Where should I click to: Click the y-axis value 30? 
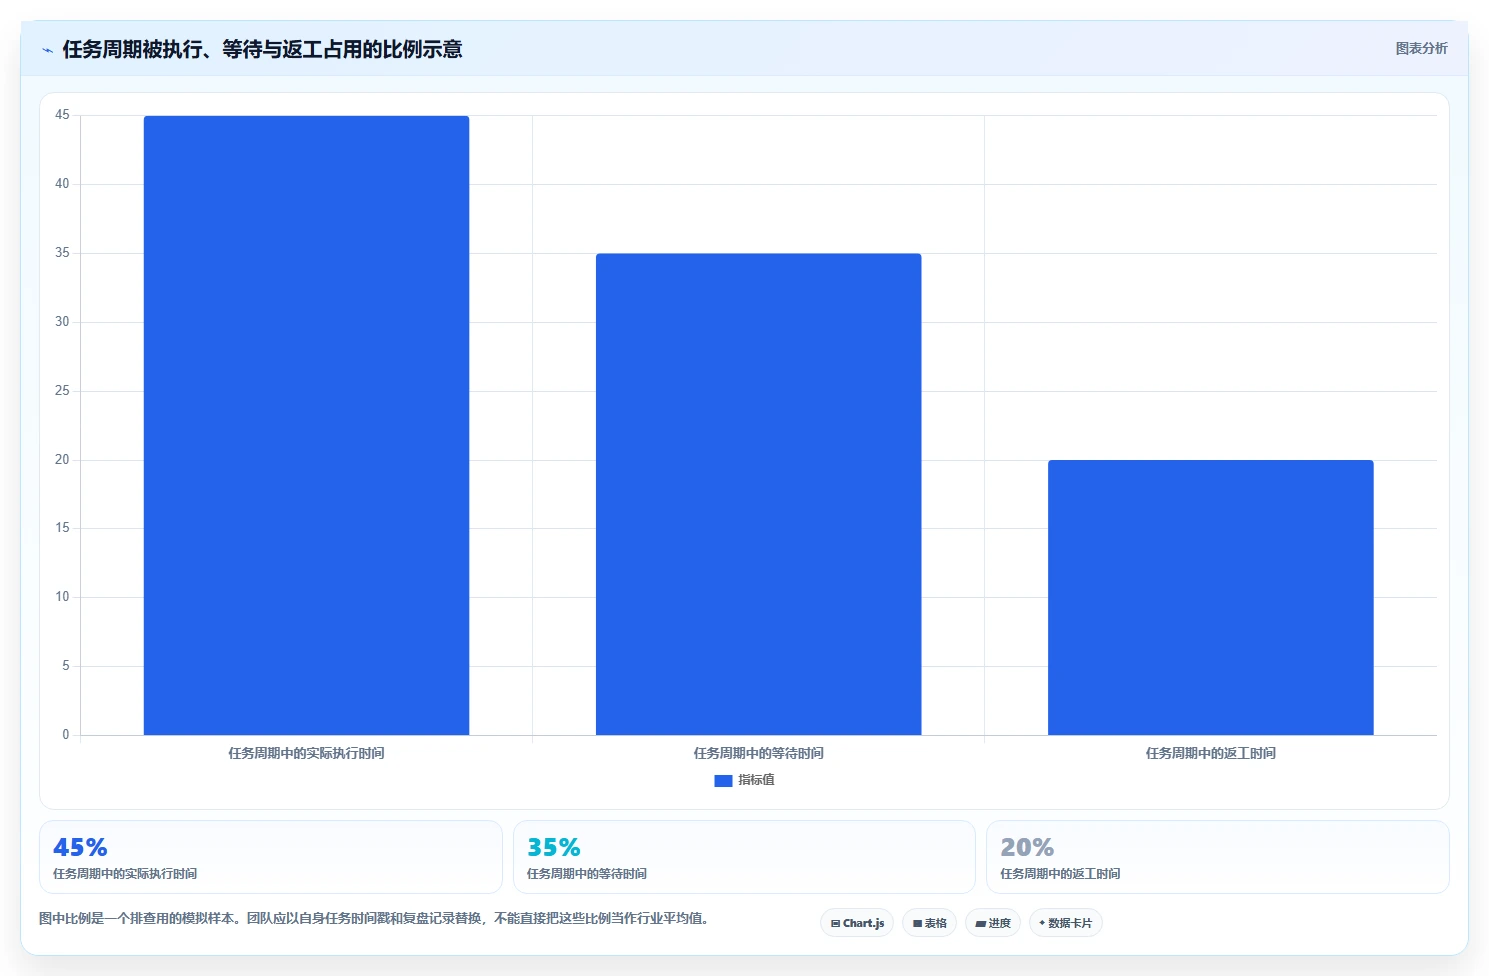(x=62, y=322)
